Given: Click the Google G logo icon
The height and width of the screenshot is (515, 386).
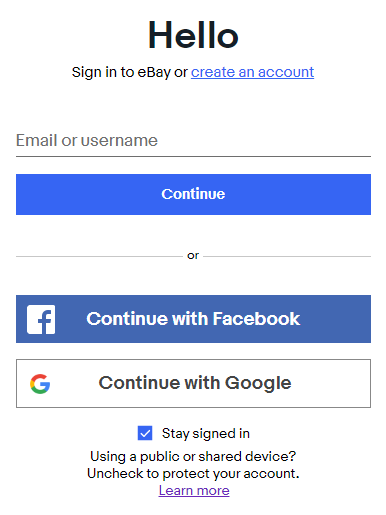Looking at the screenshot, I should pos(40,384).
